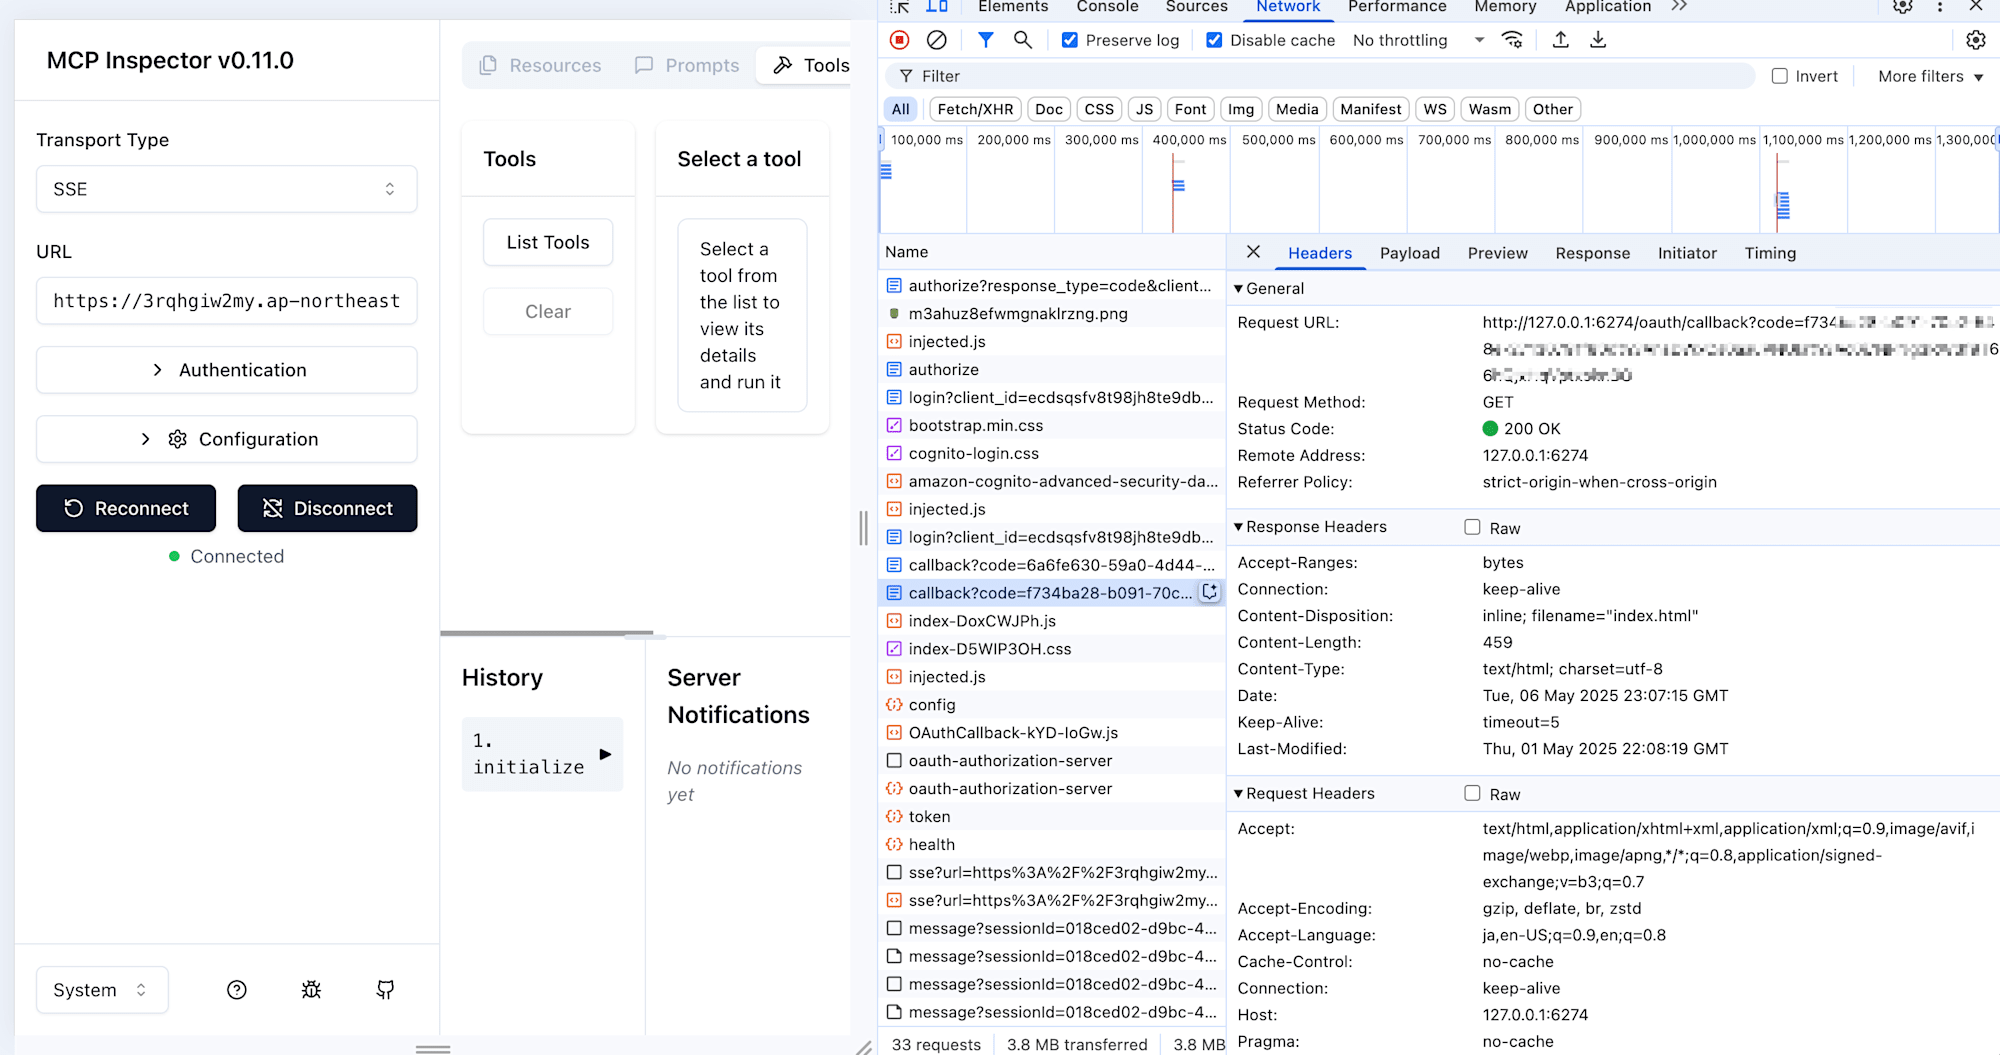Import HAR file upload icon
This screenshot has width=2000, height=1055.
(1560, 40)
